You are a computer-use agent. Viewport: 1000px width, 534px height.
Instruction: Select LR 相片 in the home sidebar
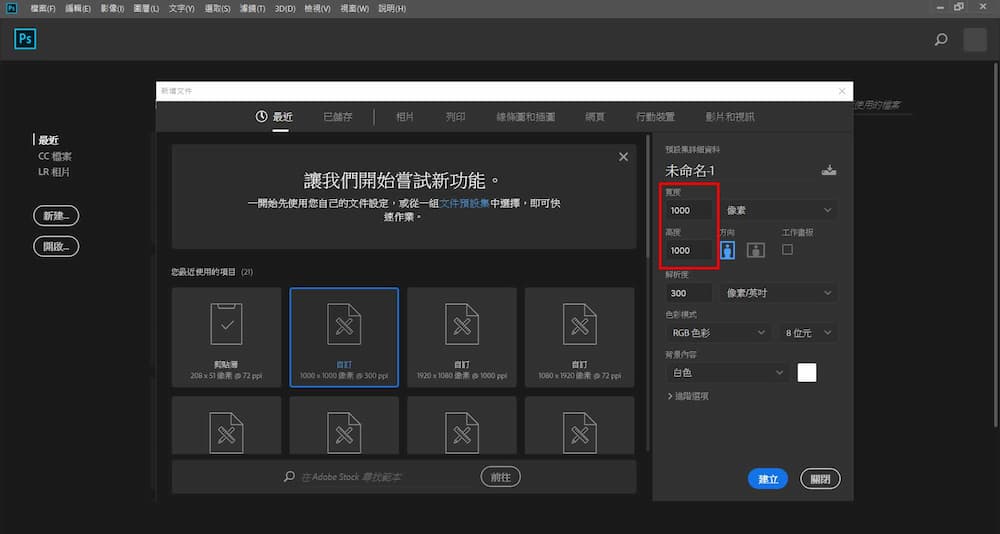click(54, 172)
